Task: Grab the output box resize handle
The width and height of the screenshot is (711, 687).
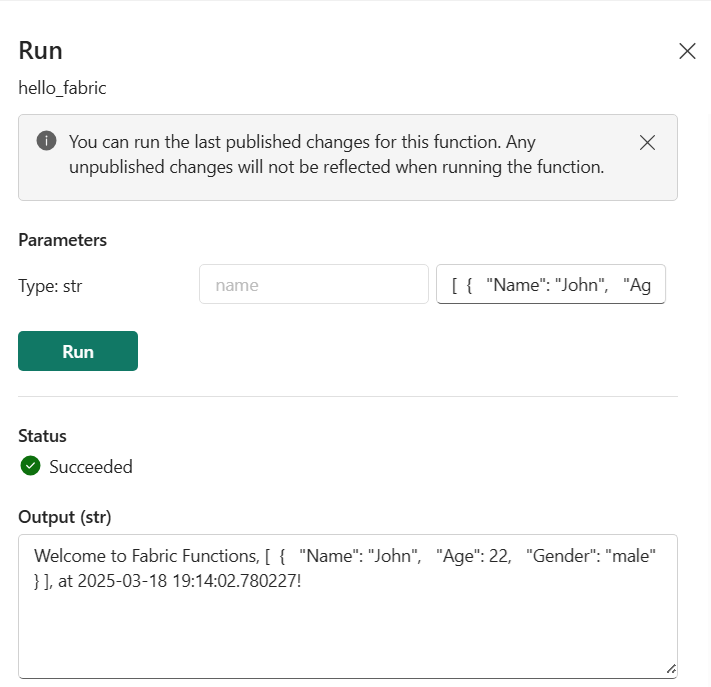Action: pos(670,669)
